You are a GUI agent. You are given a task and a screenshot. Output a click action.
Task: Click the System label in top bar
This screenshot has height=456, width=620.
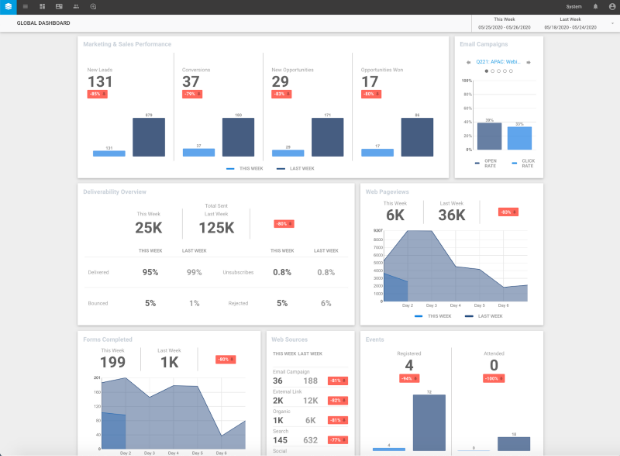click(574, 7)
